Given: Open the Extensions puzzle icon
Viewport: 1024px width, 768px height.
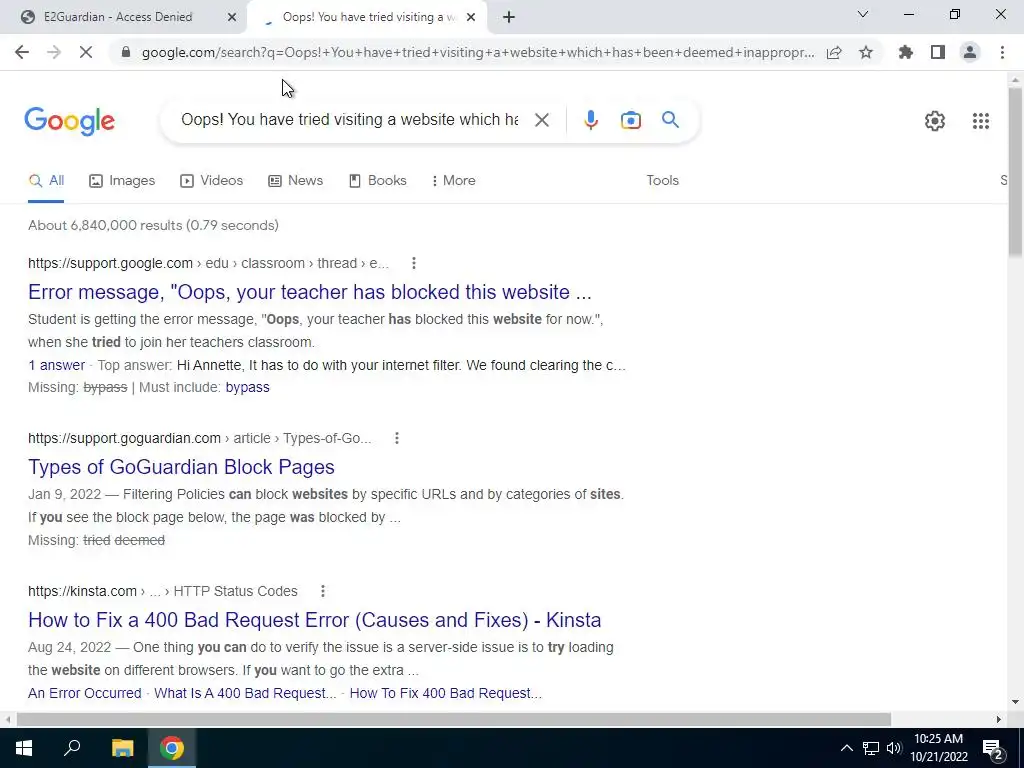Looking at the screenshot, I should [906, 52].
